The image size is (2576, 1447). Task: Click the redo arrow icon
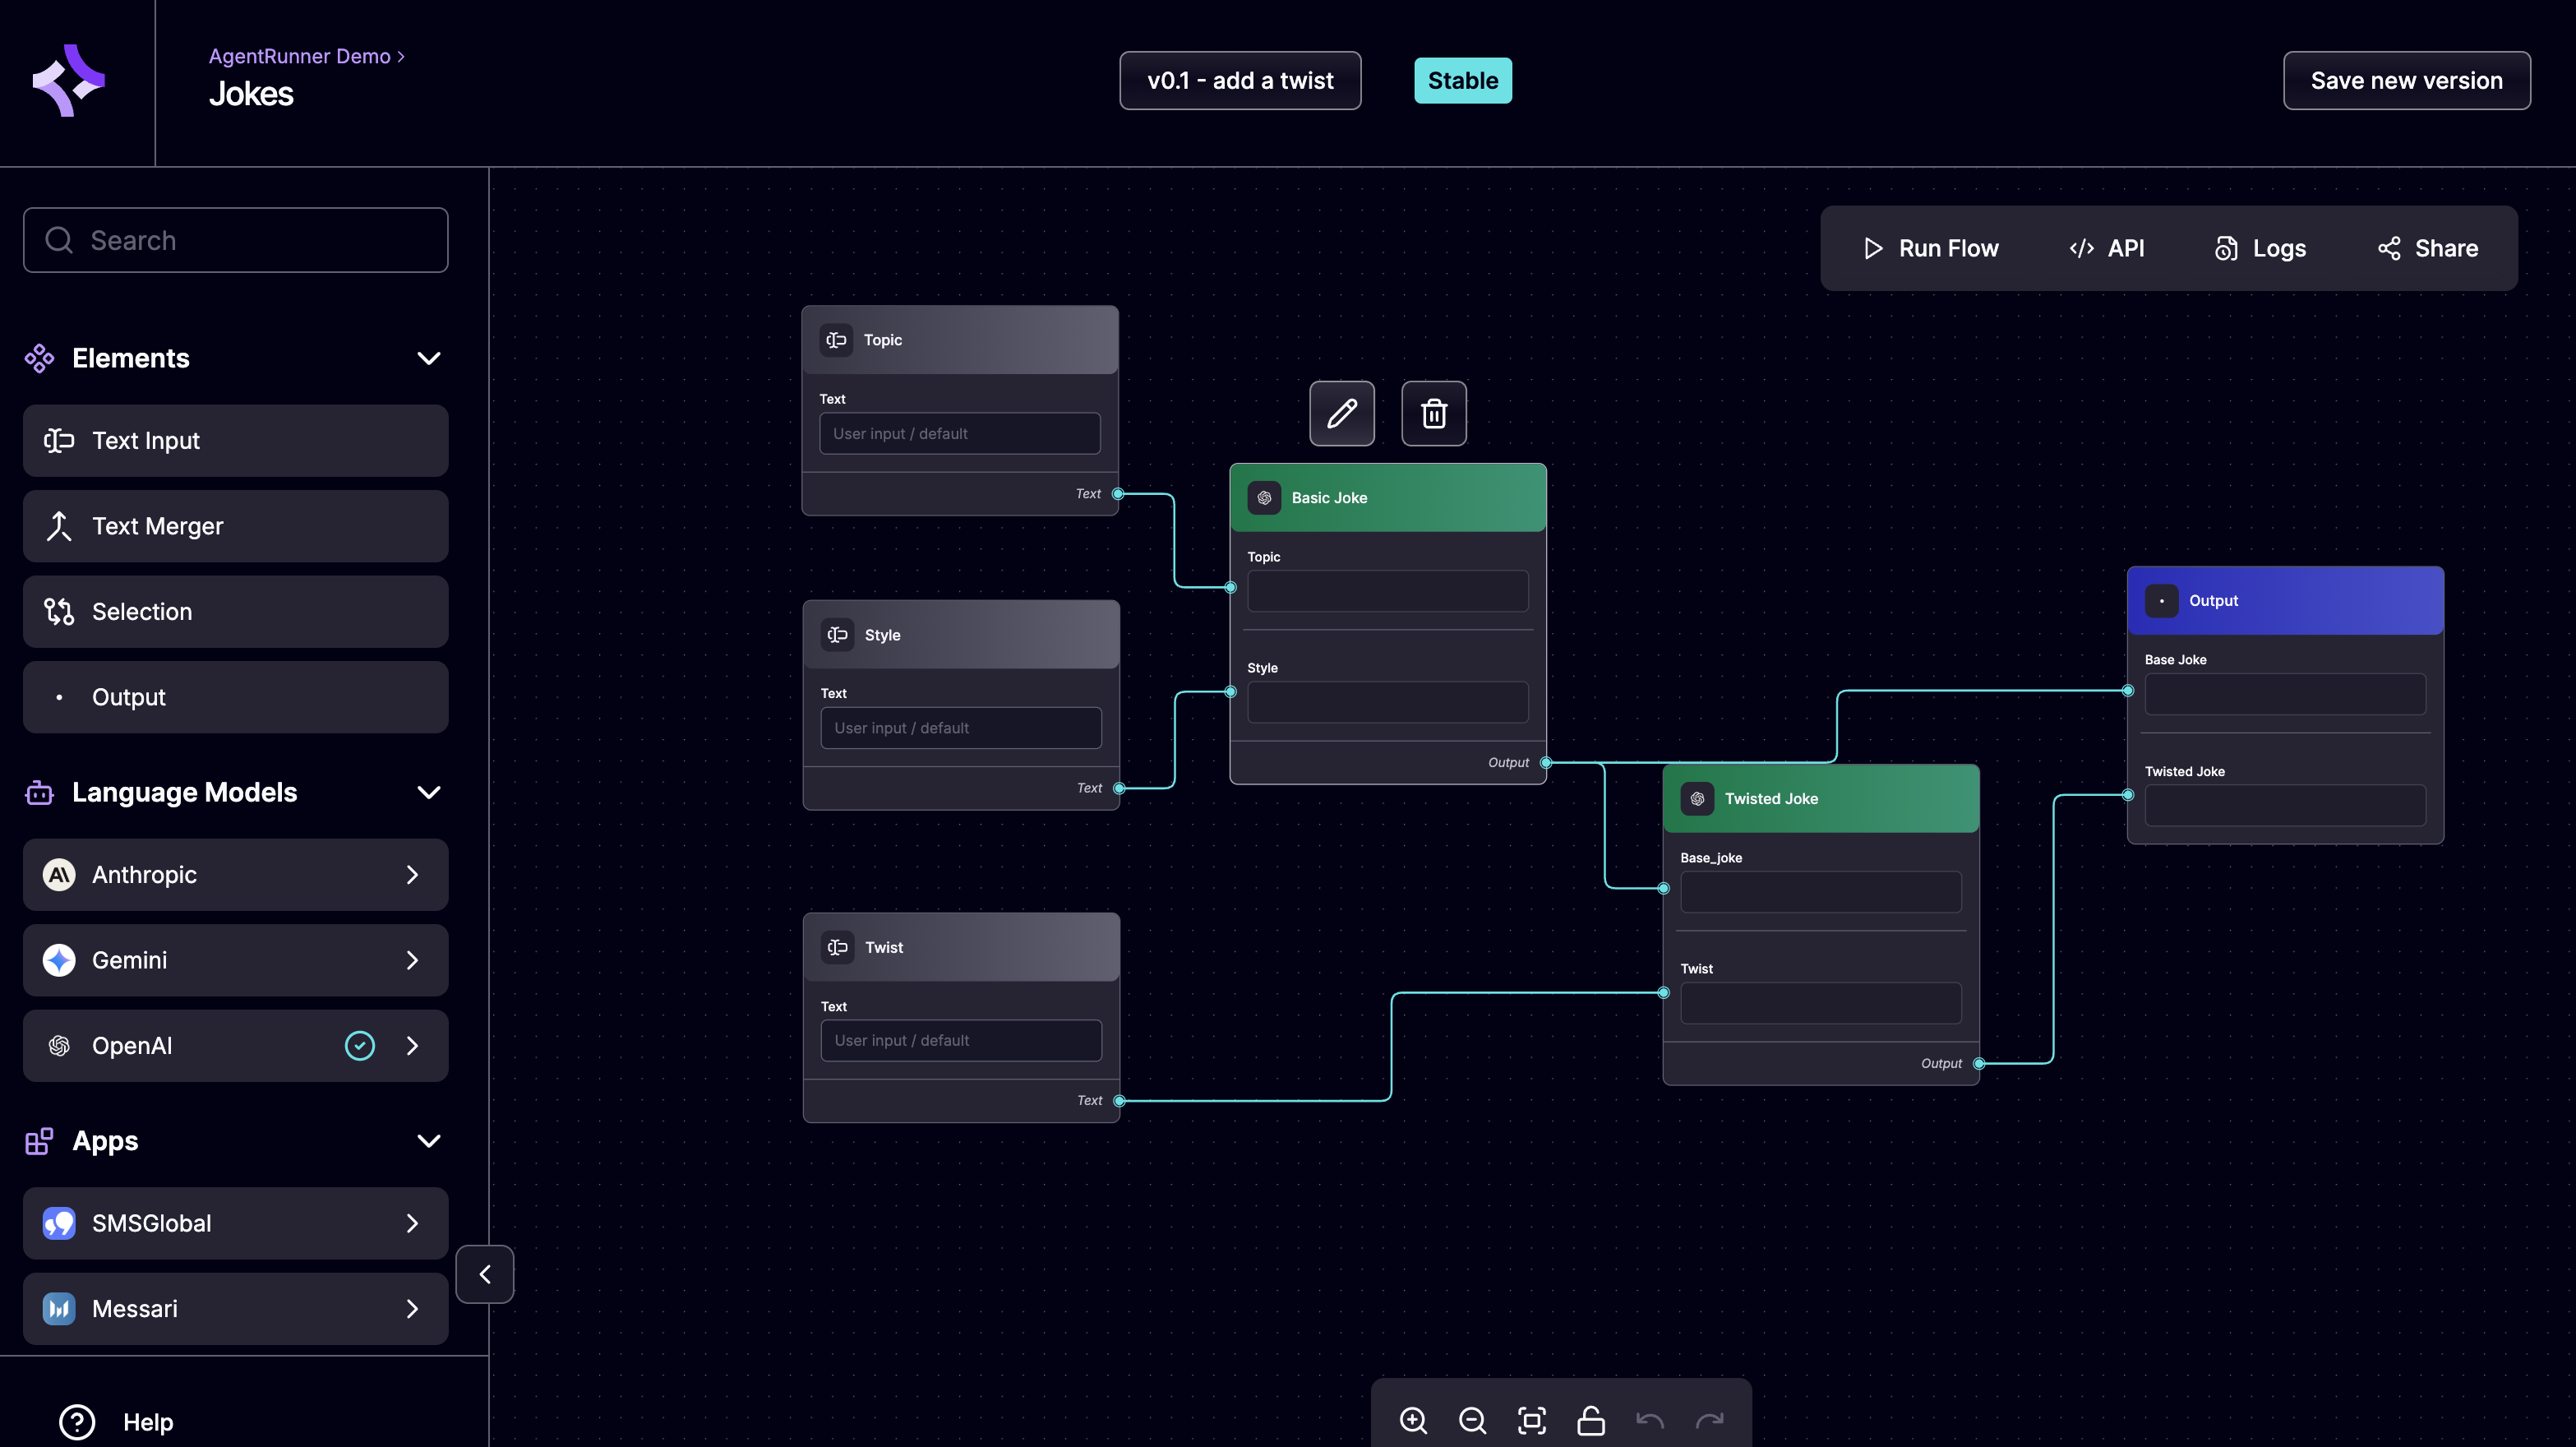coord(1710,1420)
